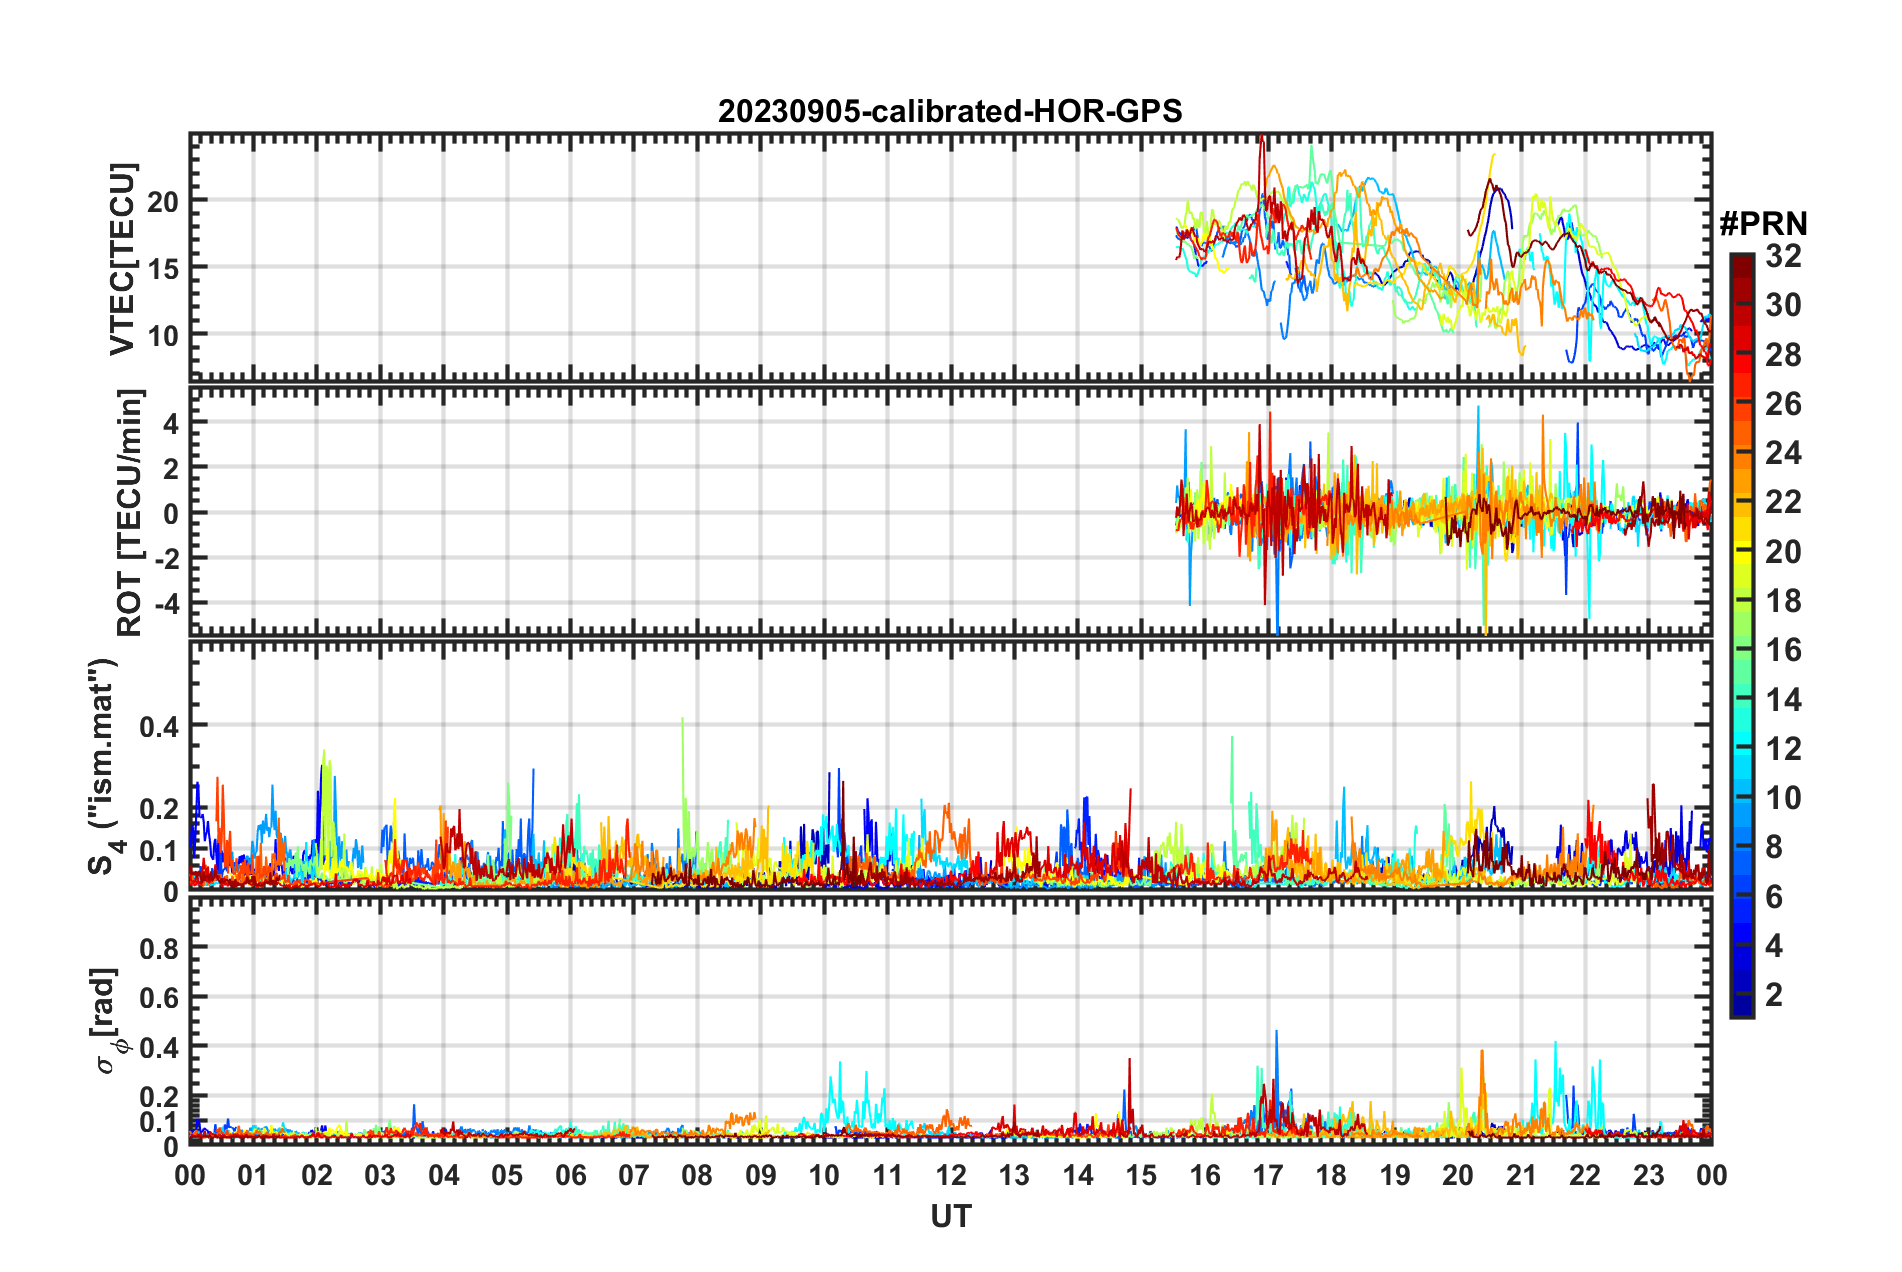Viewport: 1902px width, 1272px height.
Task: Click colorbar tick label 6
Action: tap(1774, 897)
